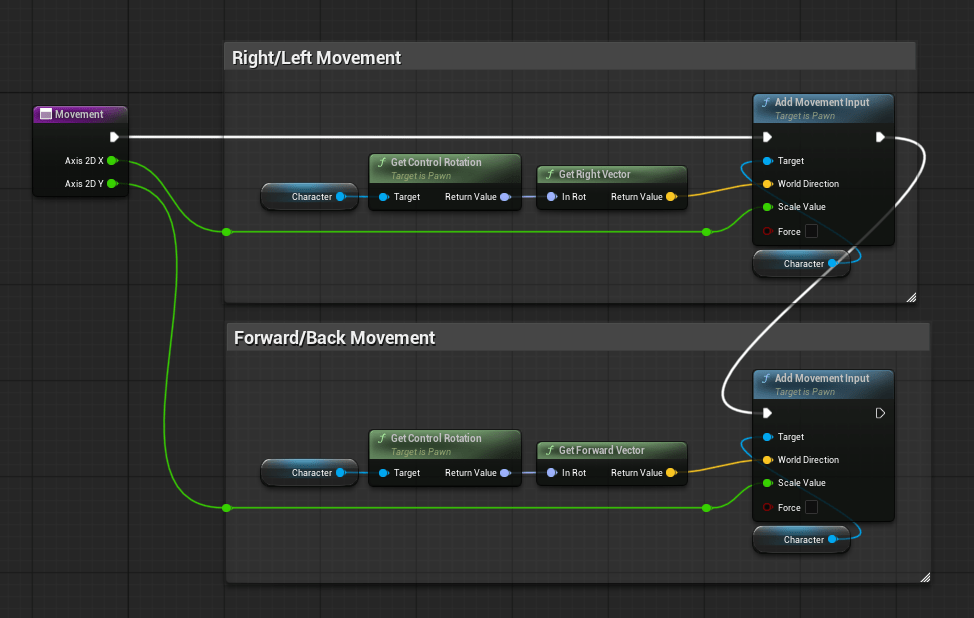Screen dimensions: 974x618
Task: Select the Forward/Back Movement comment title
Action: pos(334,338)
